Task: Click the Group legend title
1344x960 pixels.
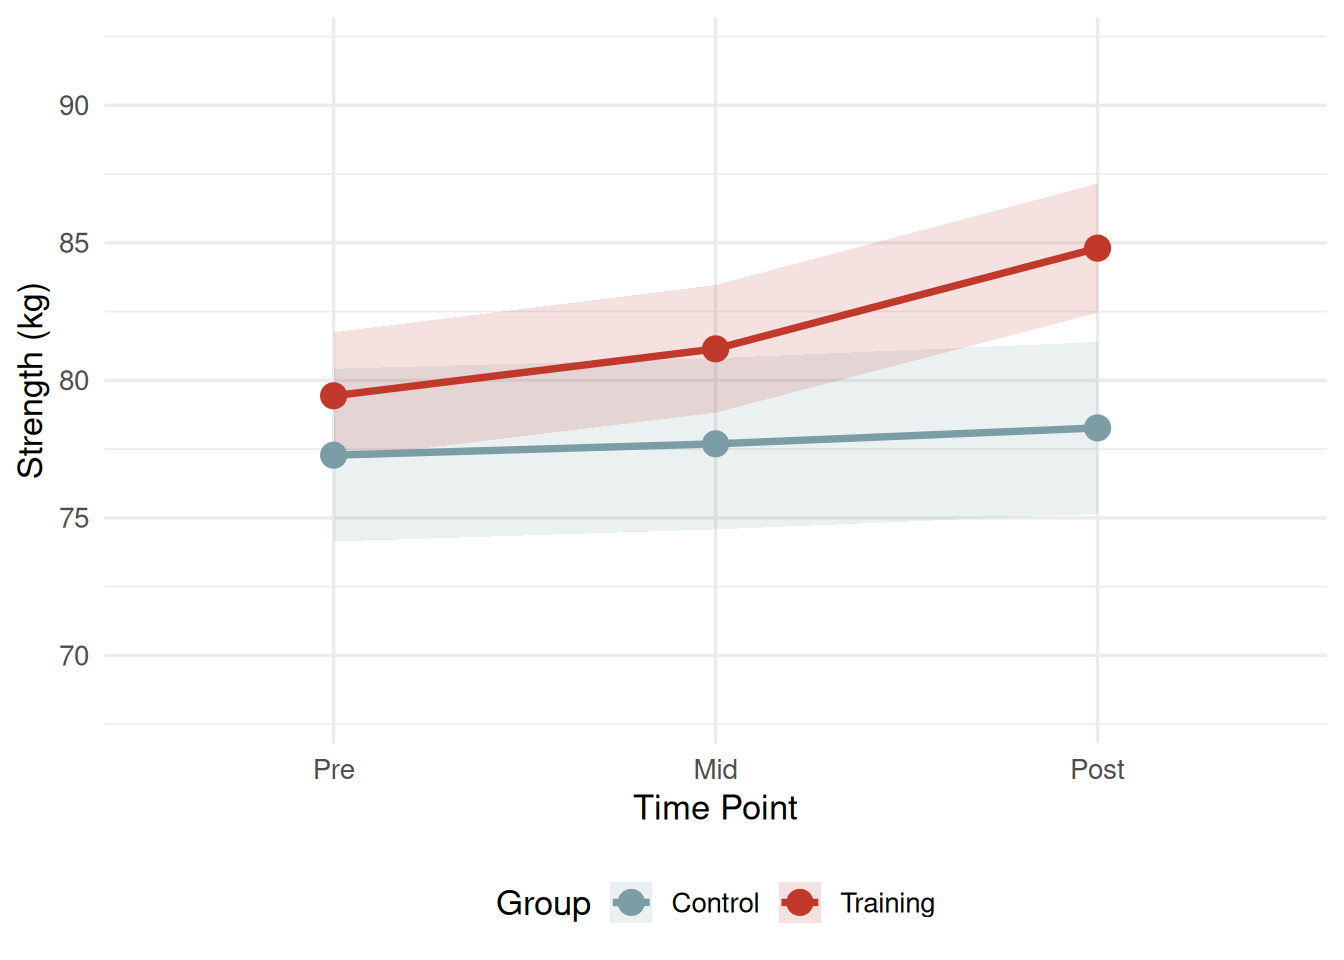Action: pyautogui.click(x=543, y=903)
